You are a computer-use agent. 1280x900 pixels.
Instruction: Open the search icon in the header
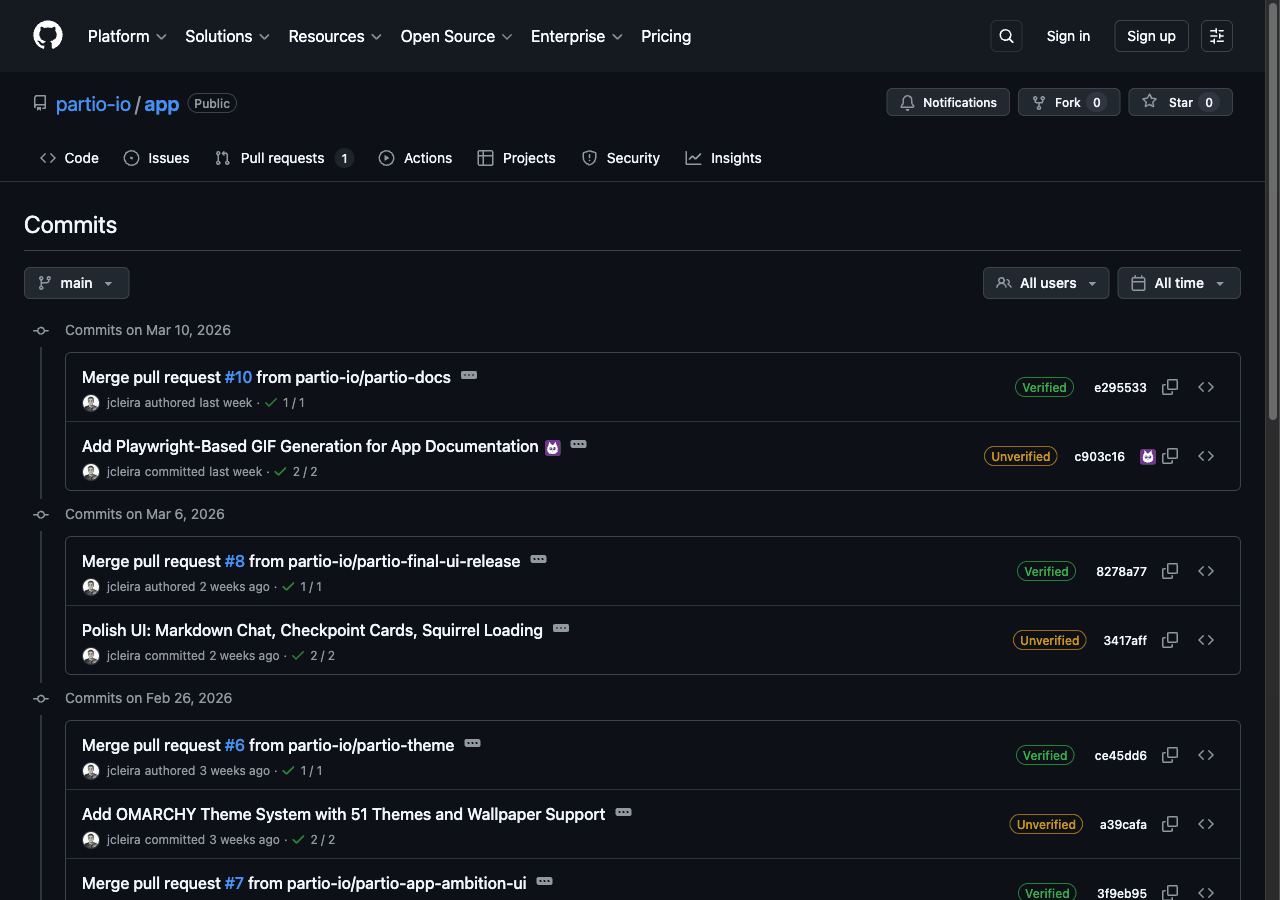coord(1006,36)
